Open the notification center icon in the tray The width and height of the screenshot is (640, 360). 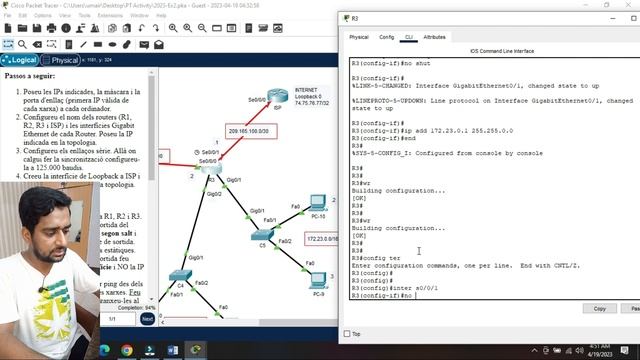coord(624,350)
